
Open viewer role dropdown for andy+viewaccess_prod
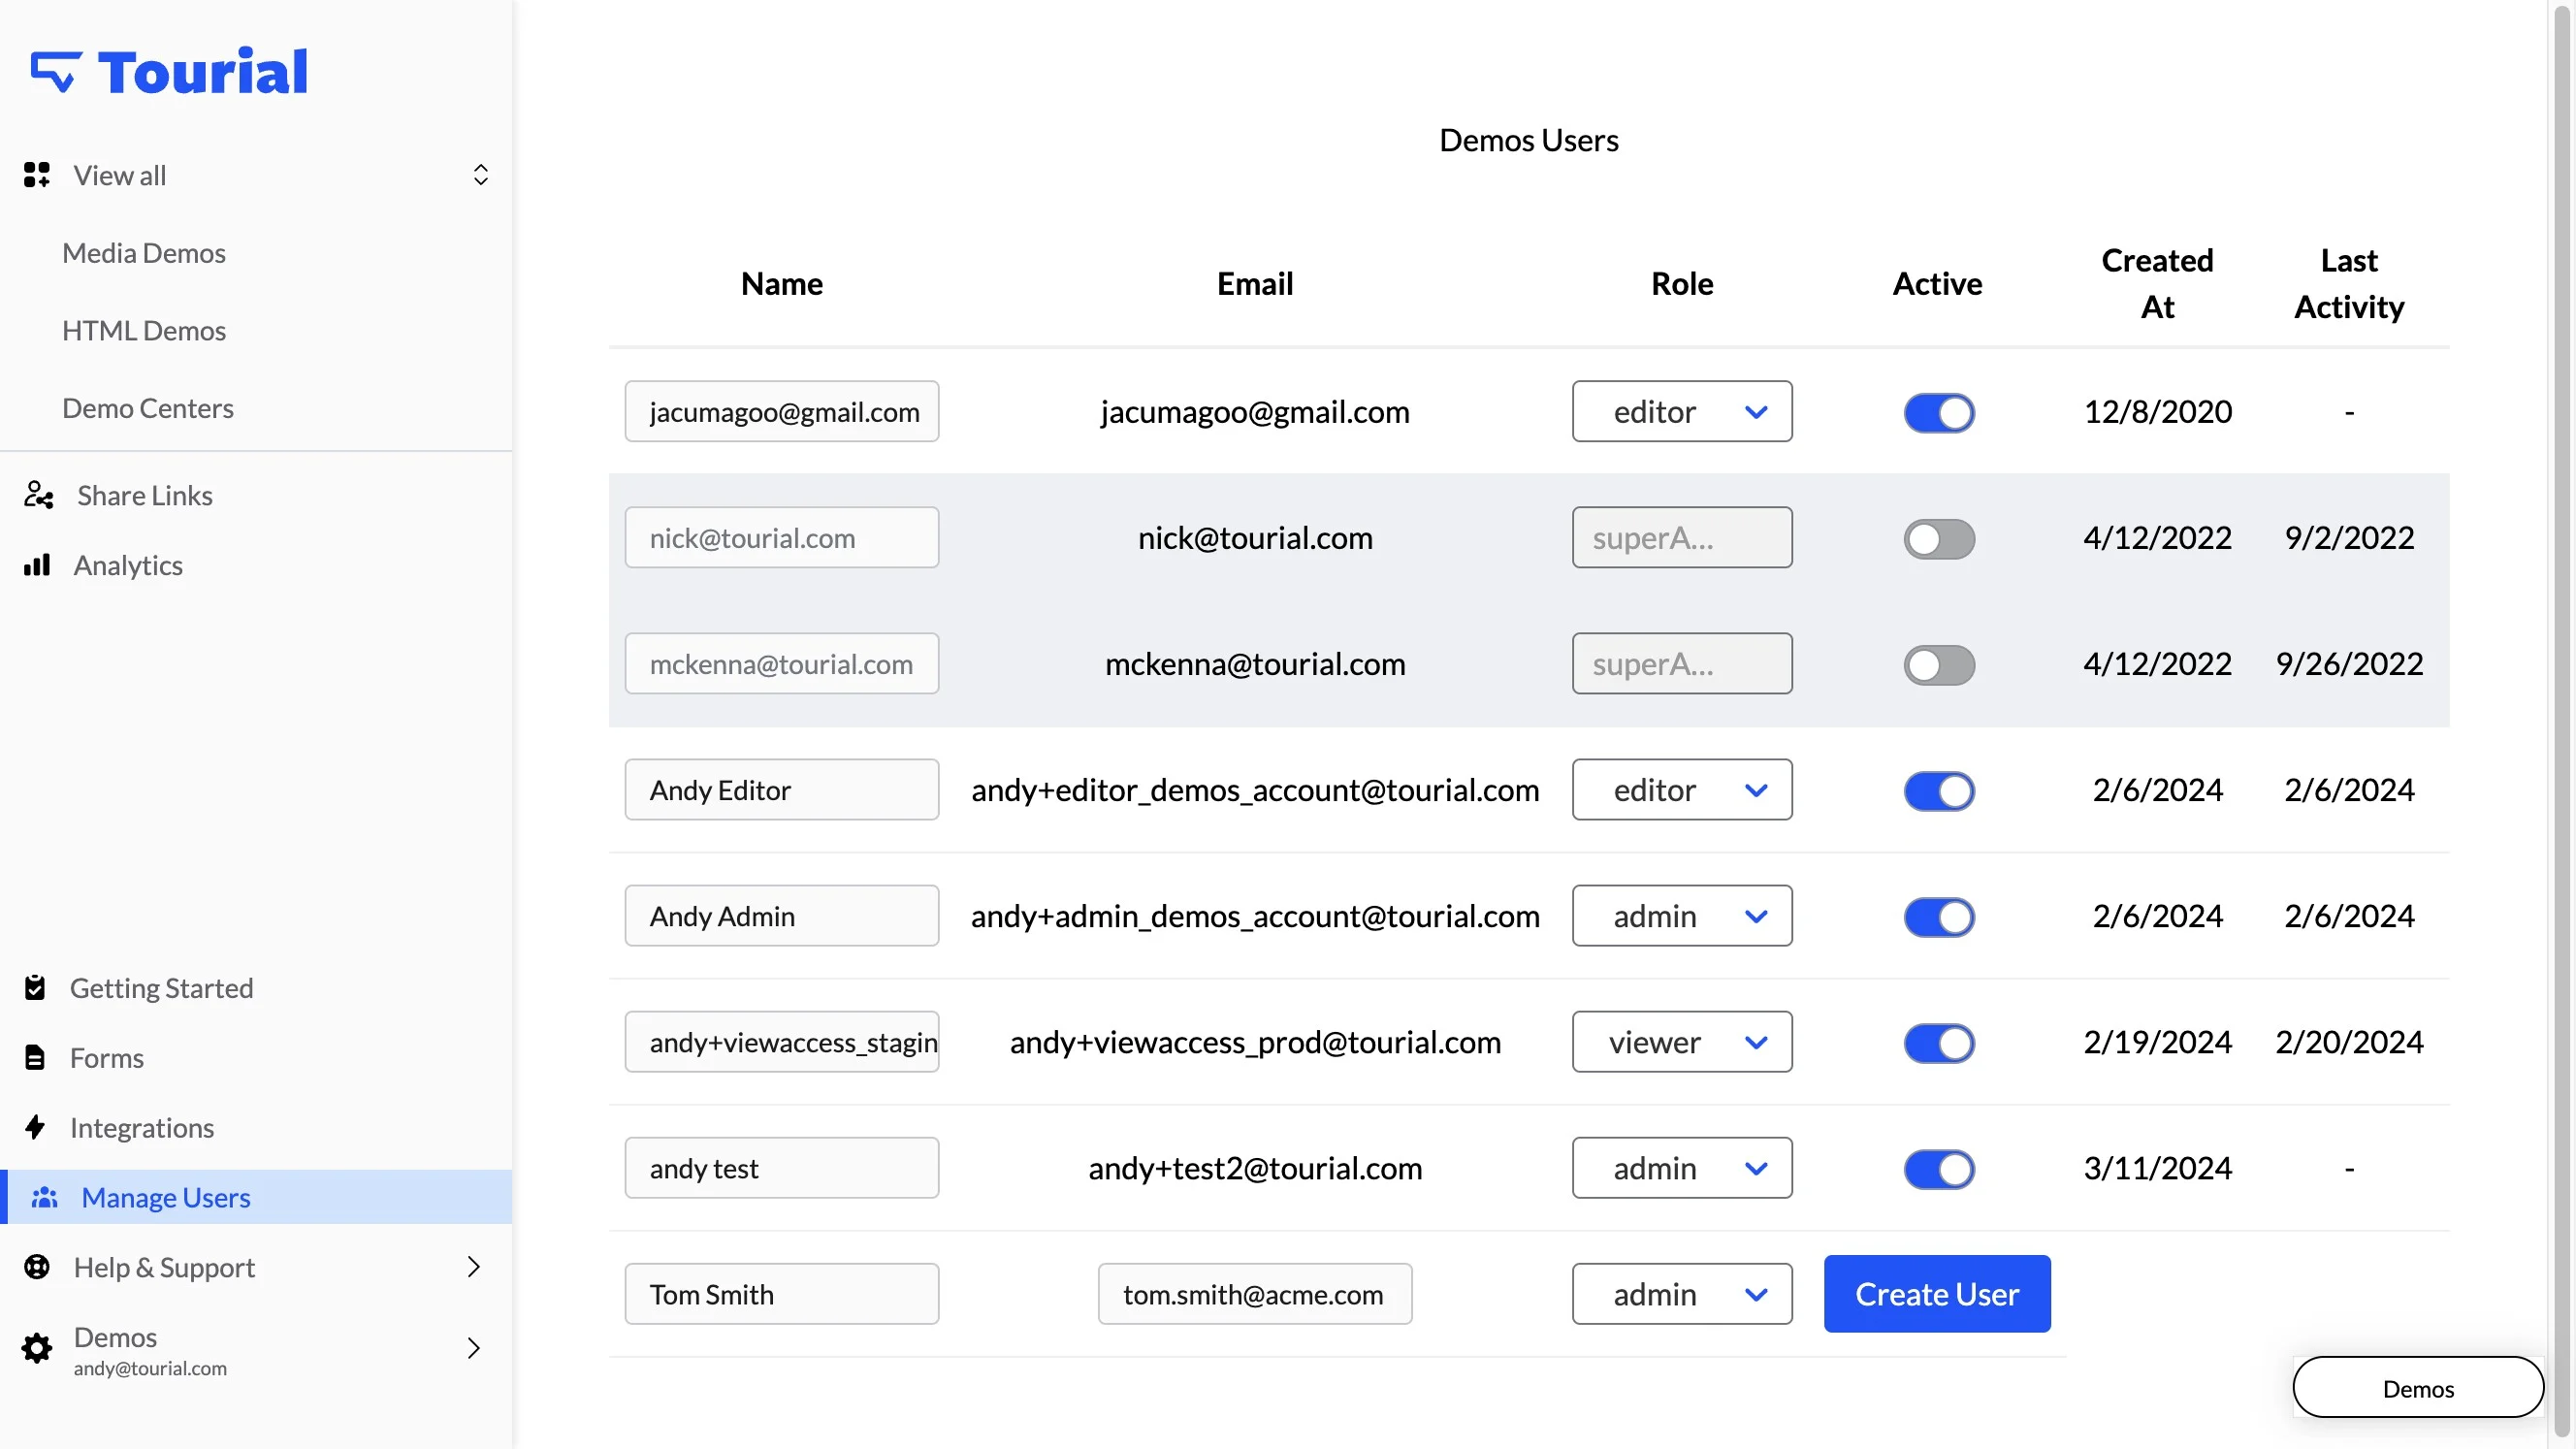[1682, 1042]
